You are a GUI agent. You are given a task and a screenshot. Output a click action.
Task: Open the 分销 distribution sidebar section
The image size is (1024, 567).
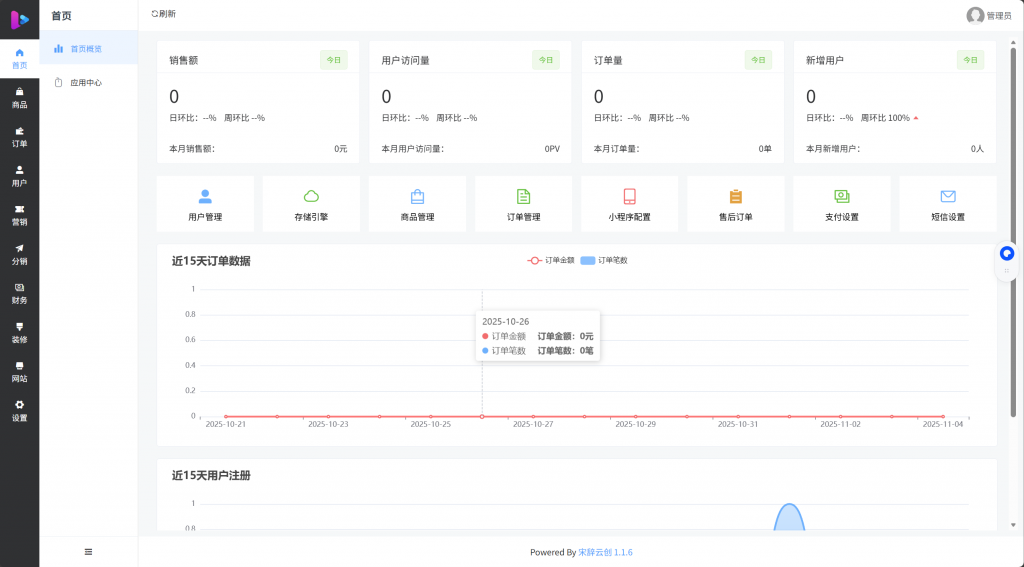(20, 255)
